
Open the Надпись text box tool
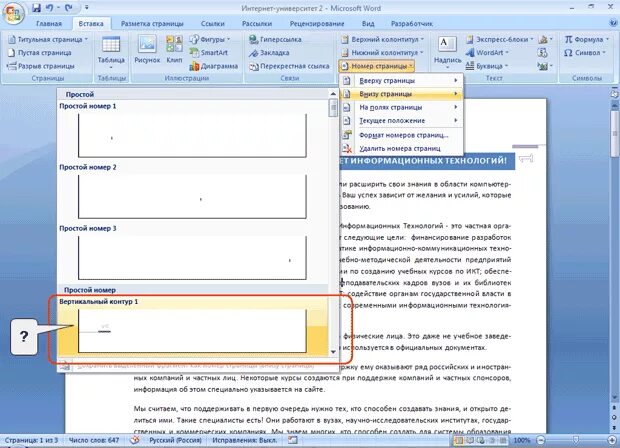pos(448,52)
